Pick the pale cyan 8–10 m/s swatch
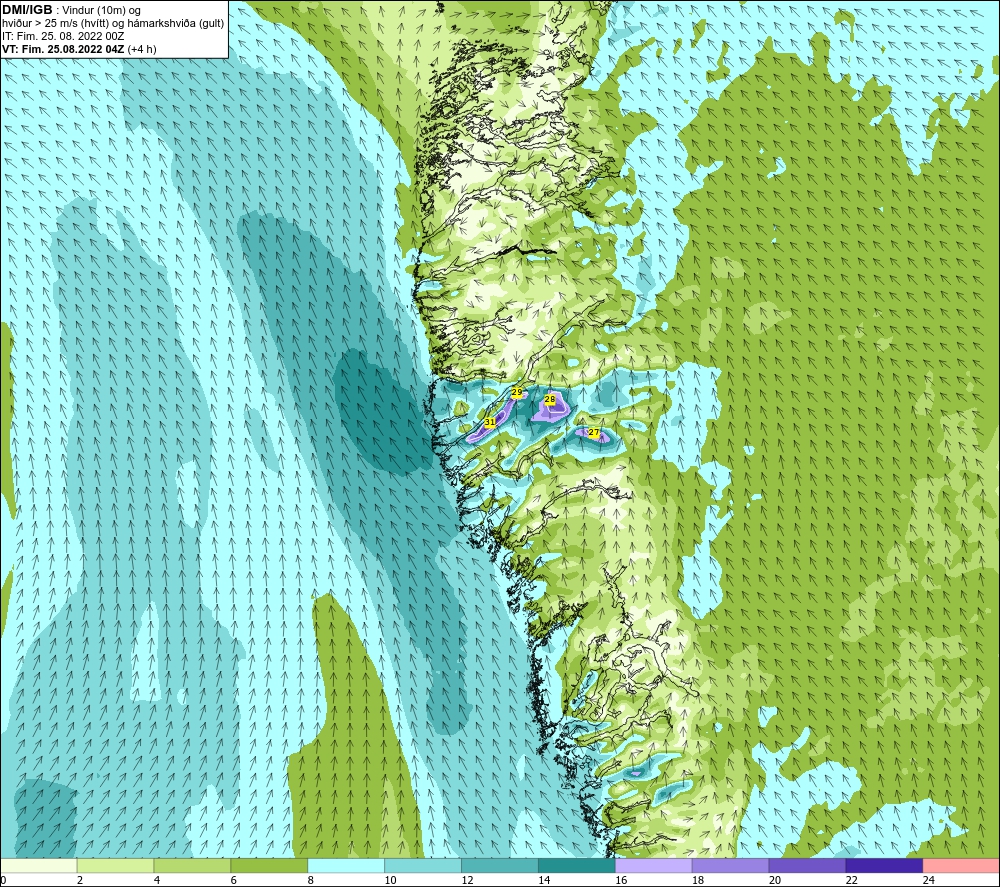1000x887 pixels. (346, 865)
